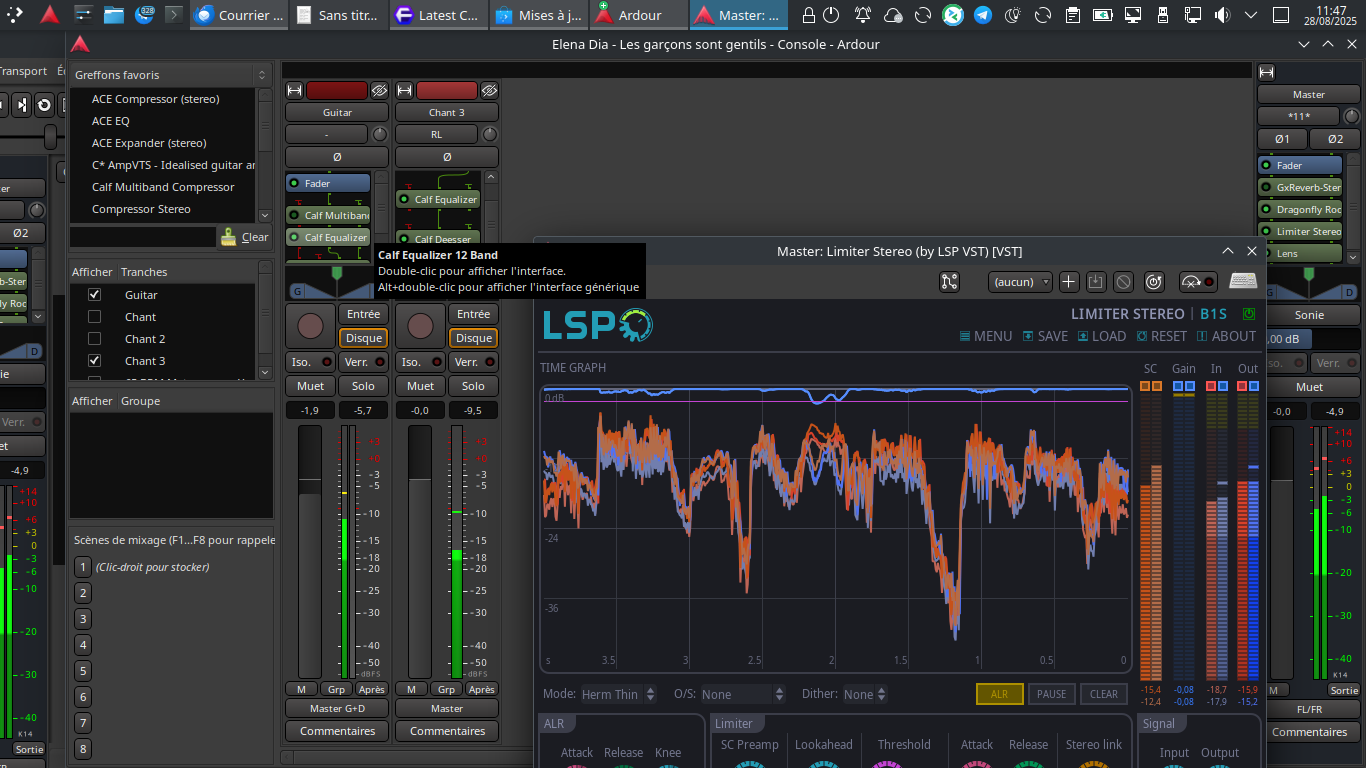Screen dimensions: 1366x768
Task: Open the Mode Herm Thin dropdown
Action: [x=618, y=694]
